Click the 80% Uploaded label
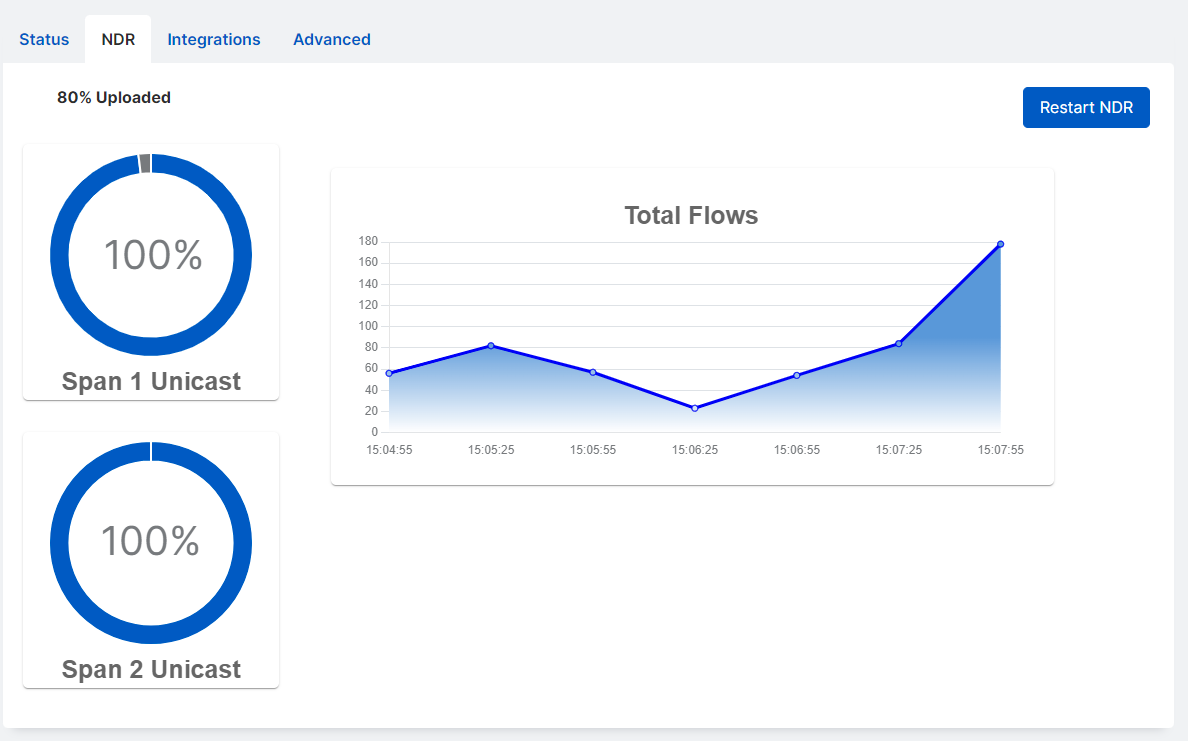This screenshot has height=741, width=1188. [114, 97]
